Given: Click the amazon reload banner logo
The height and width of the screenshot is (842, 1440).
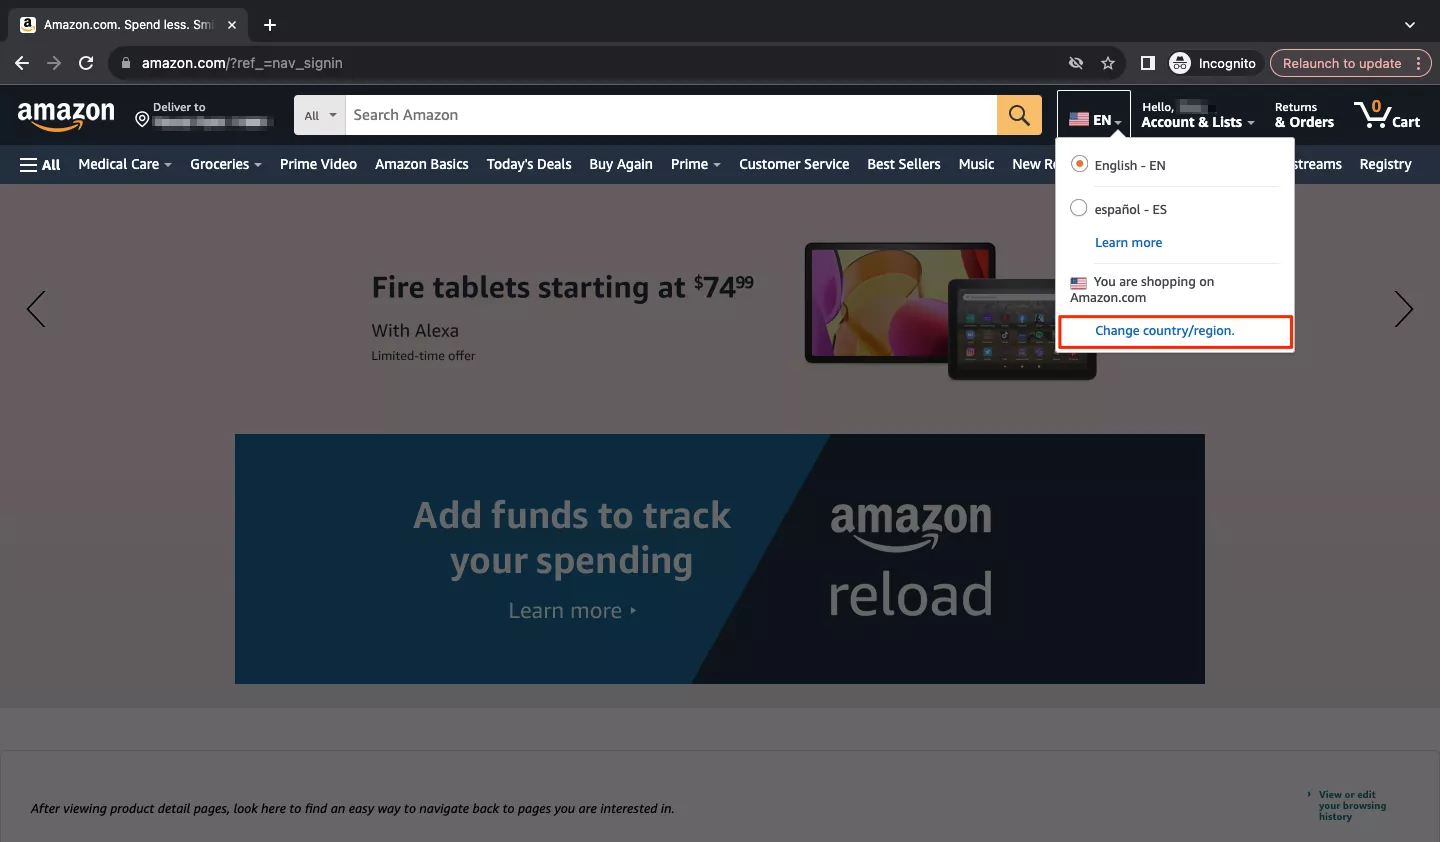Looking at the screenshot, I should [910, 558].
